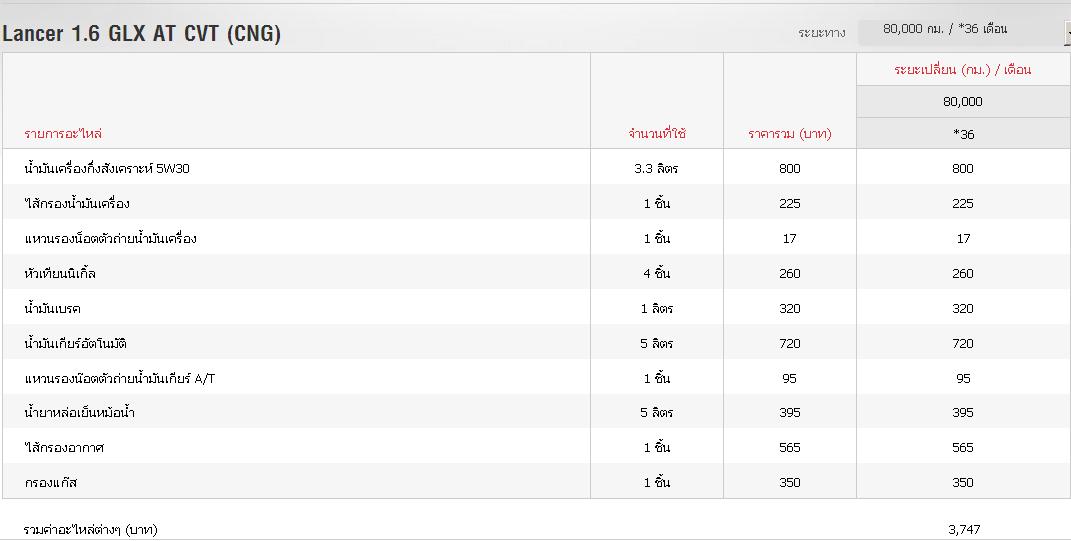Click the 3,747 total parts cost

pyautogui.click(x=963, y=529)
